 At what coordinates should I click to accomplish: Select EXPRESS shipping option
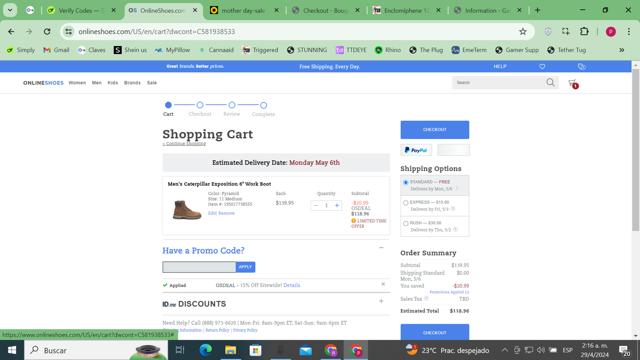(x=406, y=203)
